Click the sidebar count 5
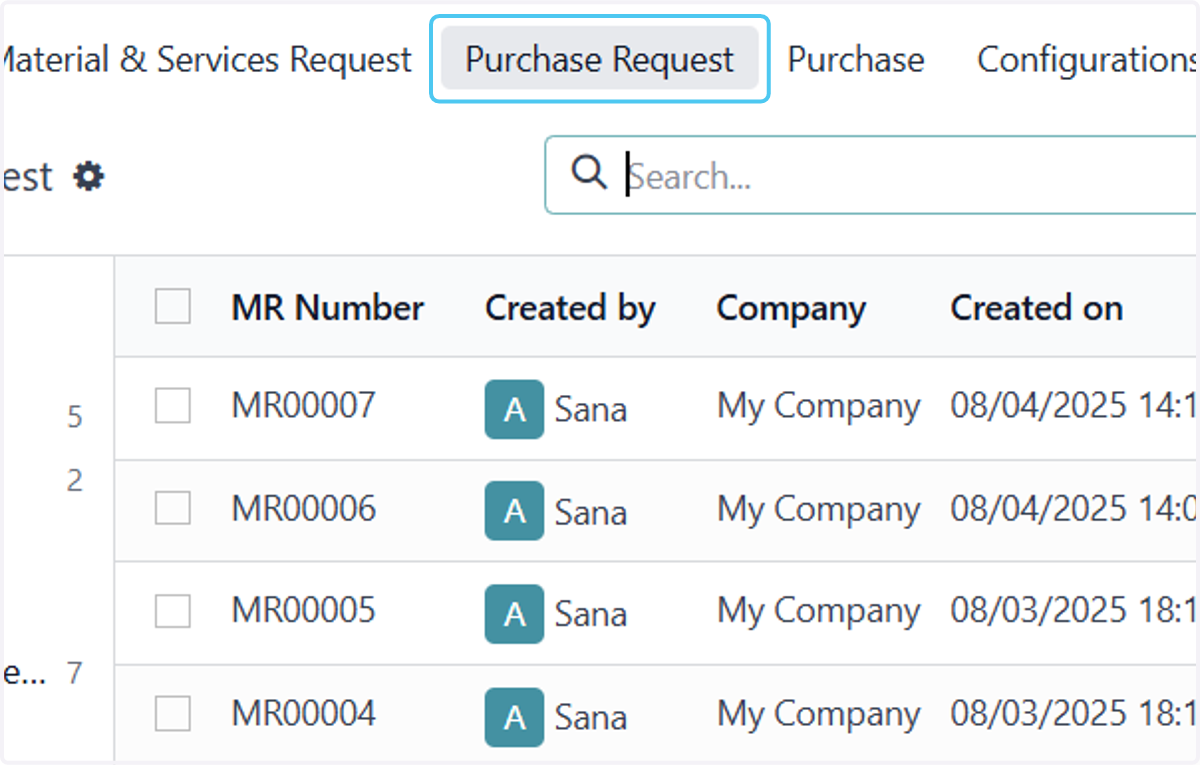This screenshot has height=765, width=1200. (75, 417)
